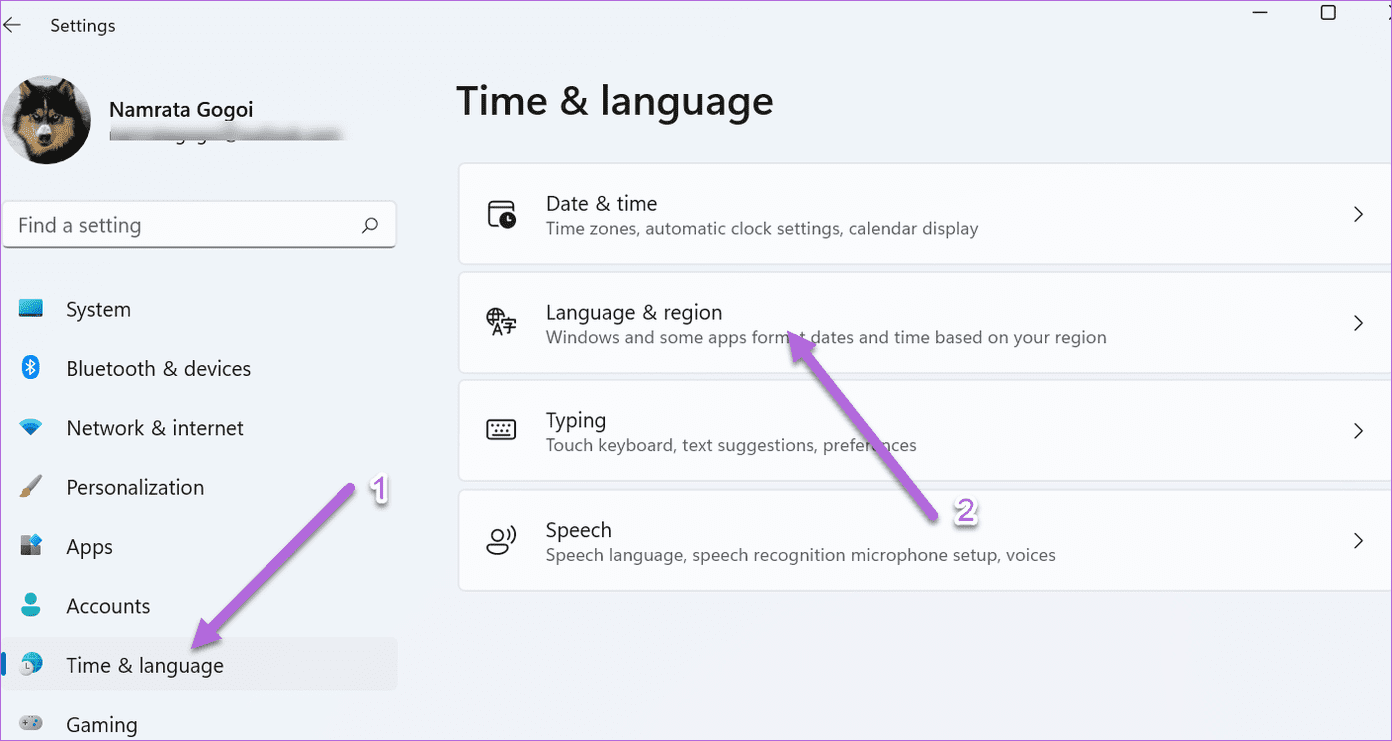1392x741 pixels.
Task: Expand the Date & time chevron
Action: point(1358,214)
